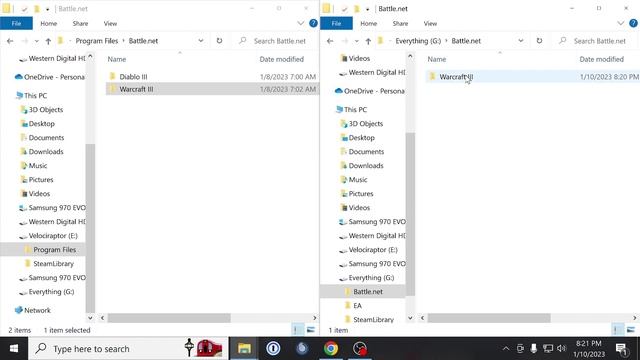The height and width of the screenshot is (360, 640).
Task: Open Home tab in right Explorer window
Action: click(369, 24)
